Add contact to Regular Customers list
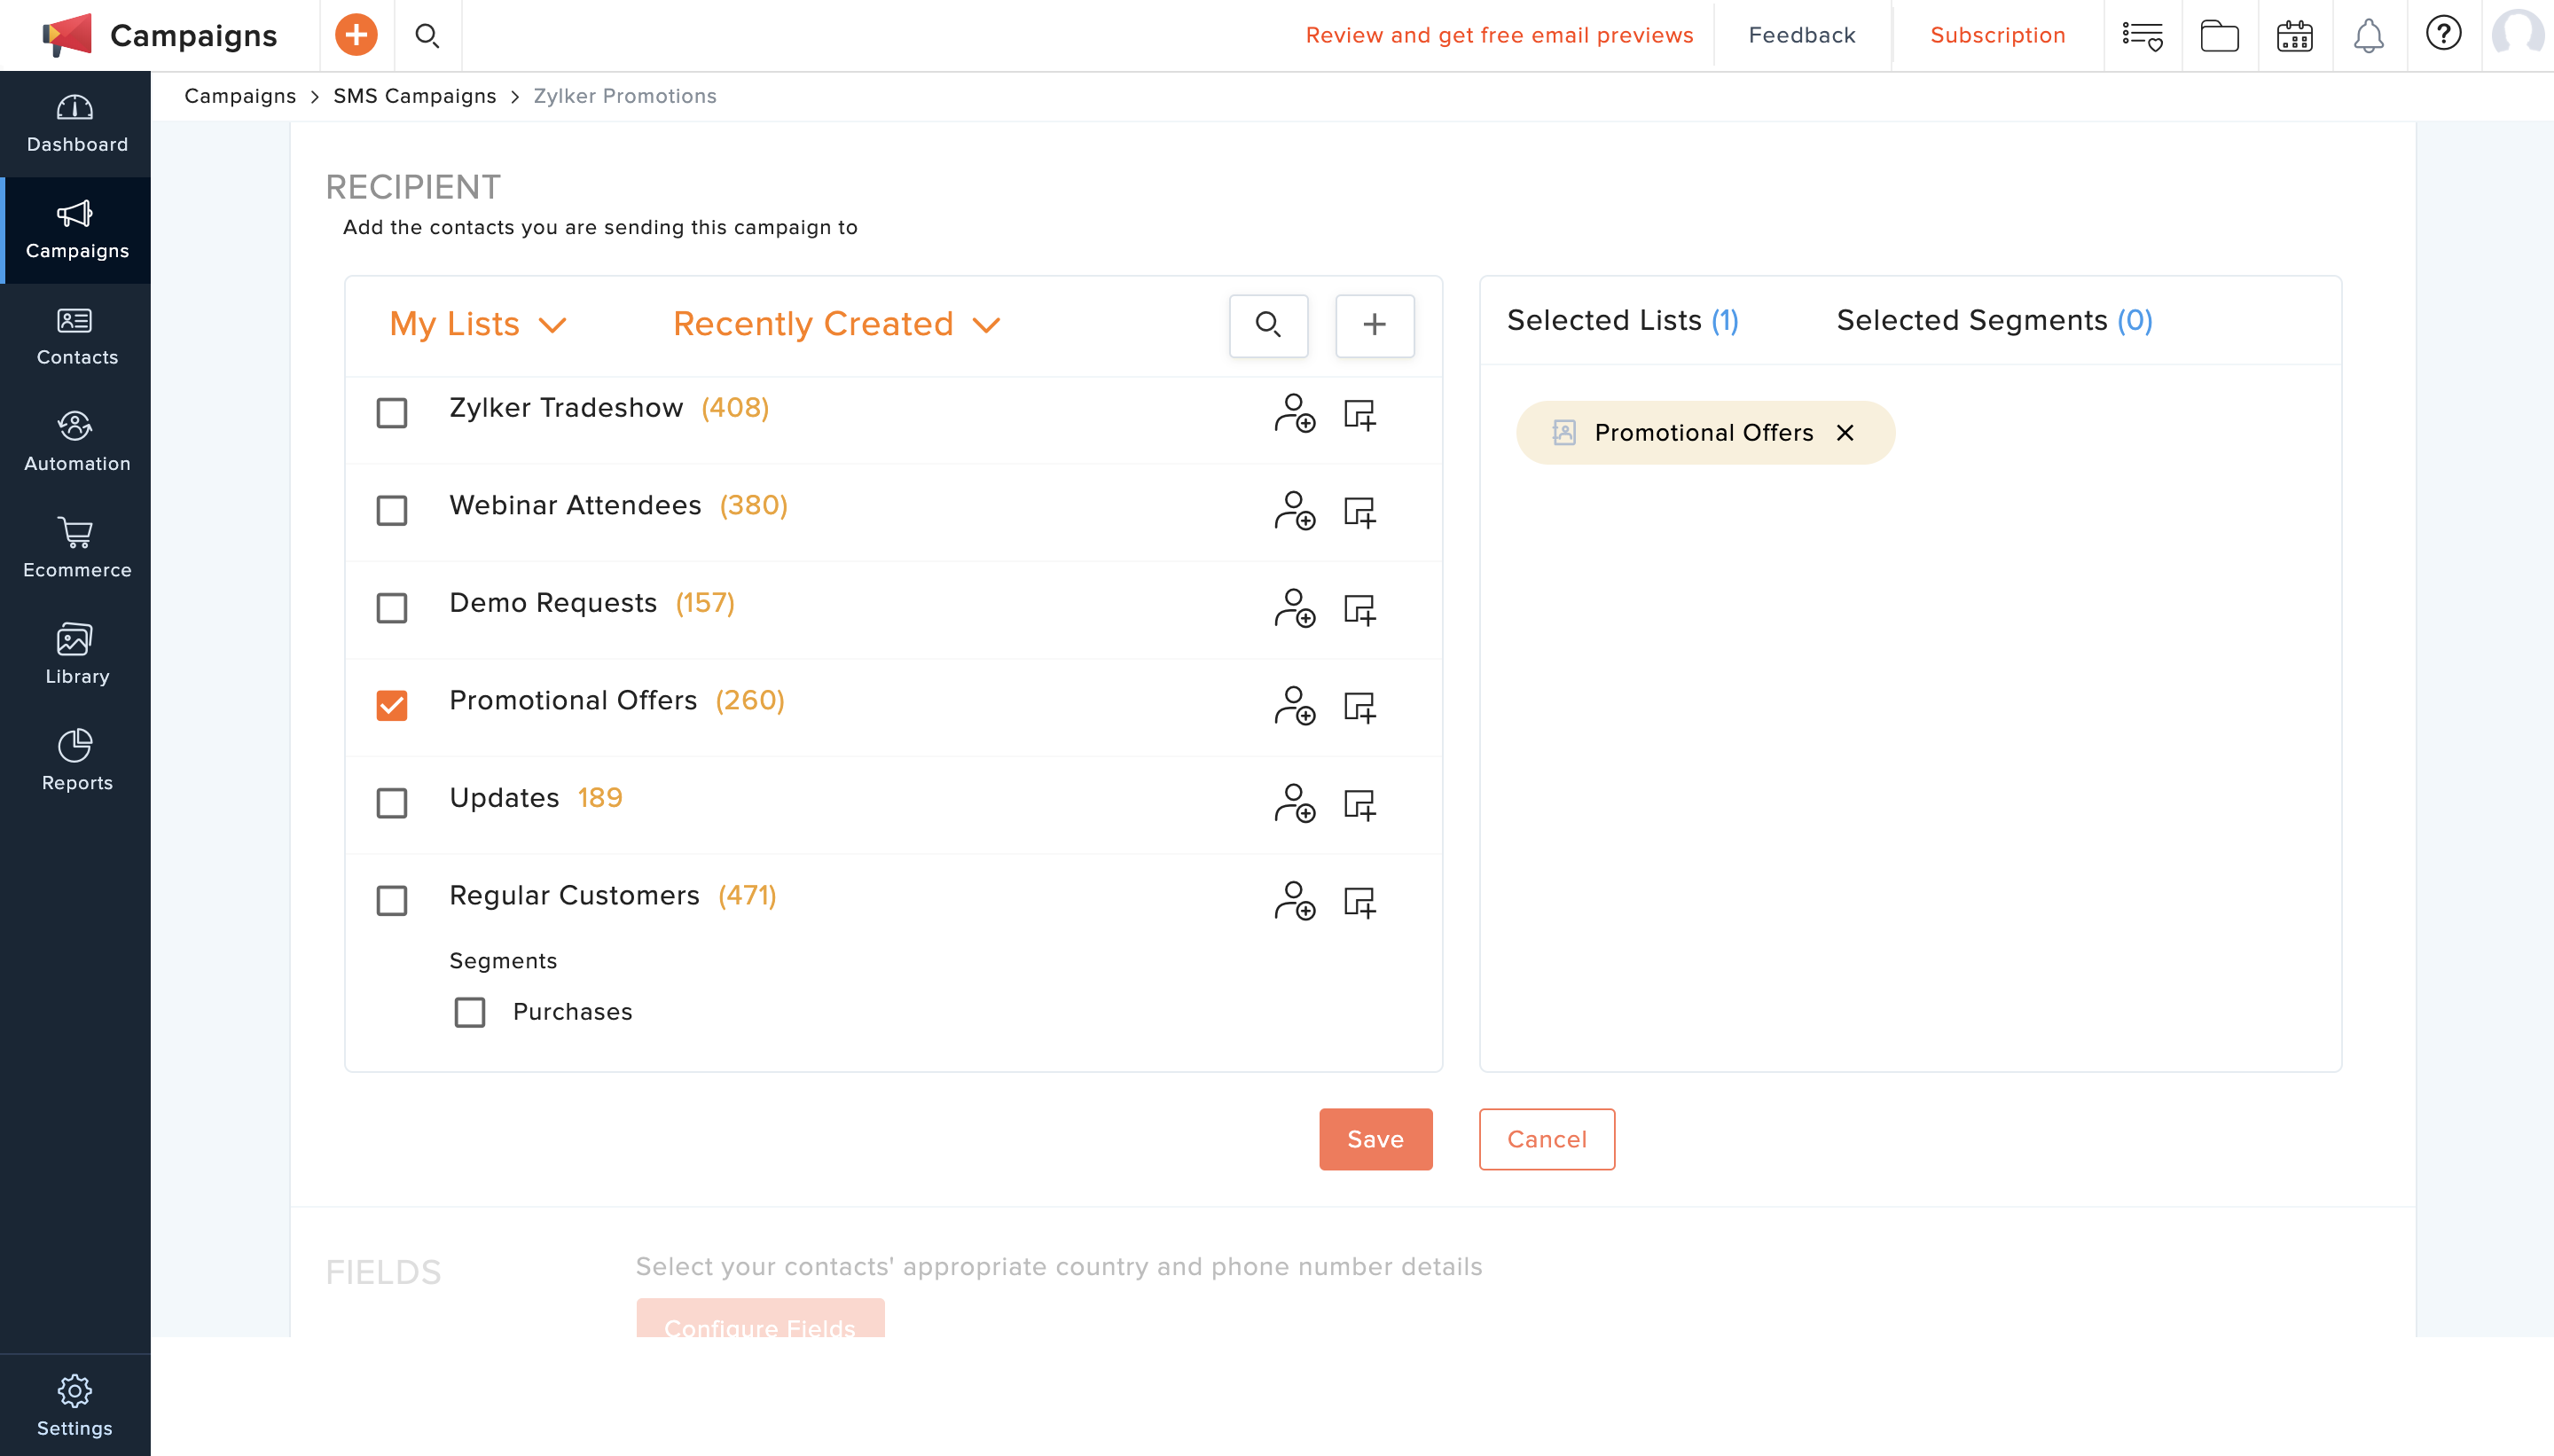 [x=1294, y=901]
